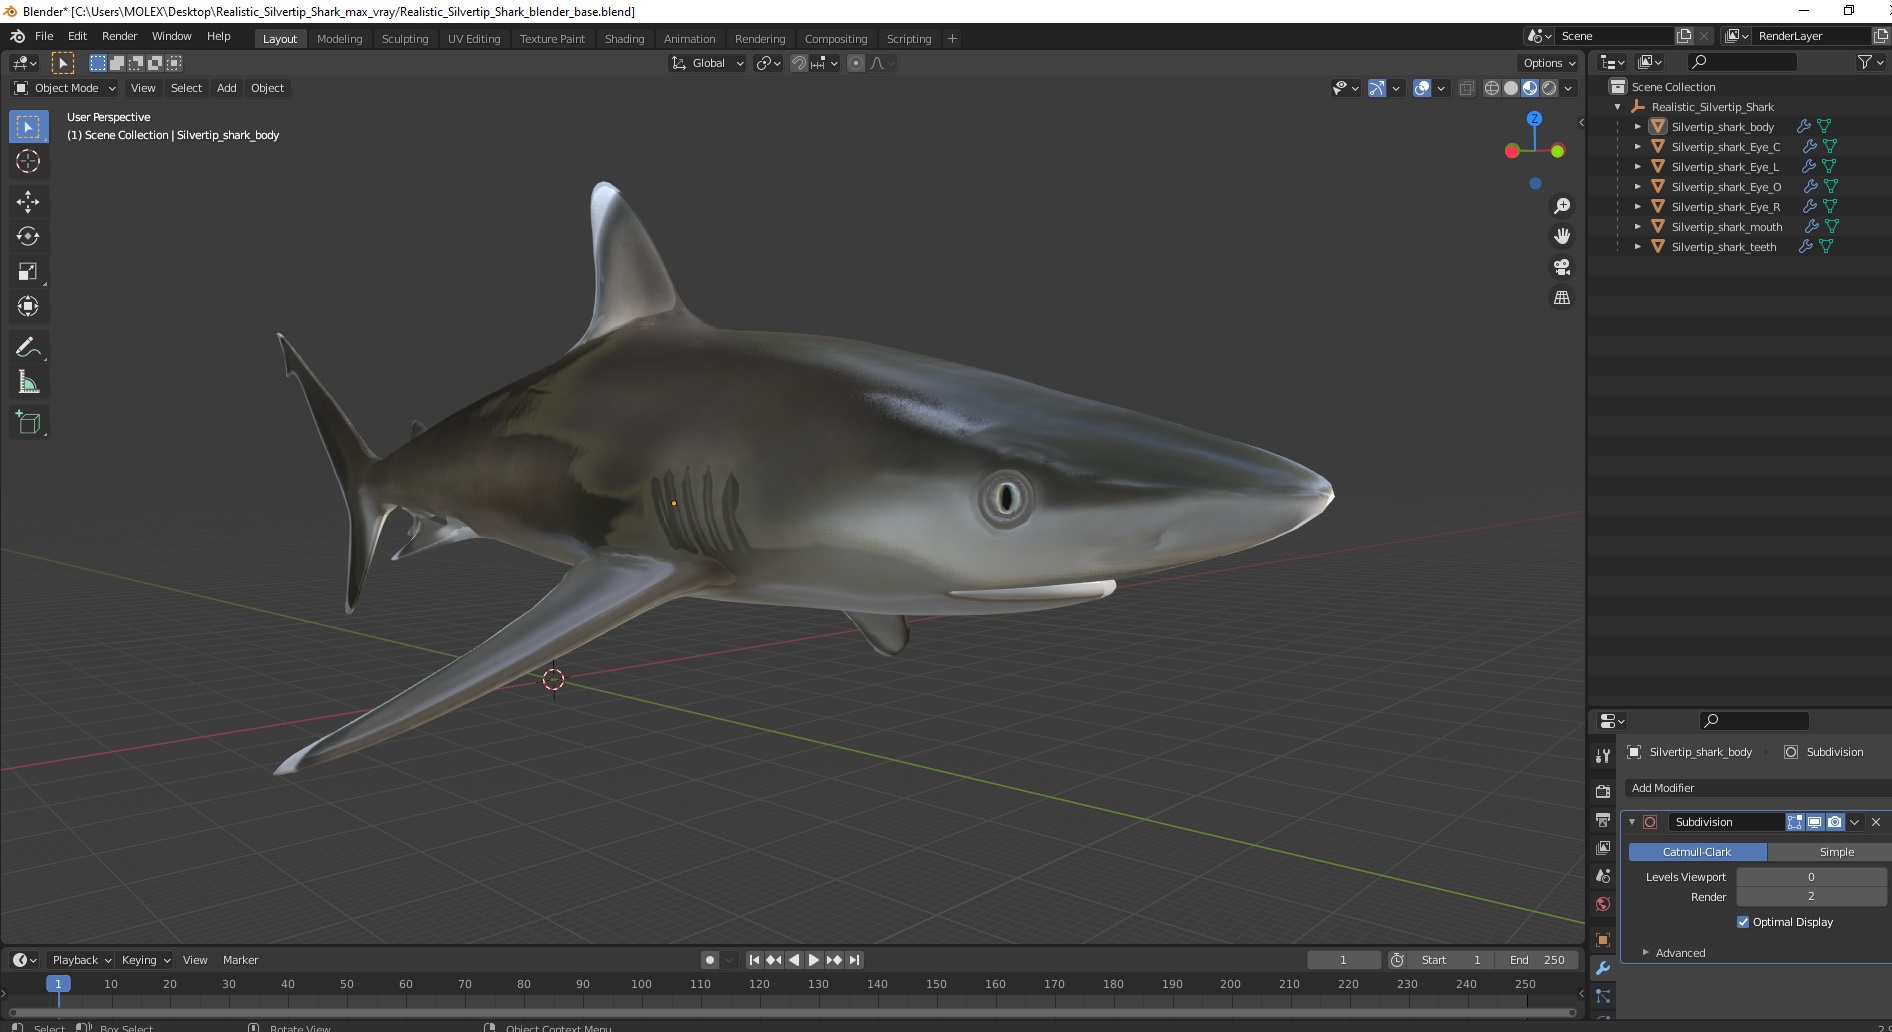
Task: Remove the Subdivision modifier with X
Action: [1876, 822]
